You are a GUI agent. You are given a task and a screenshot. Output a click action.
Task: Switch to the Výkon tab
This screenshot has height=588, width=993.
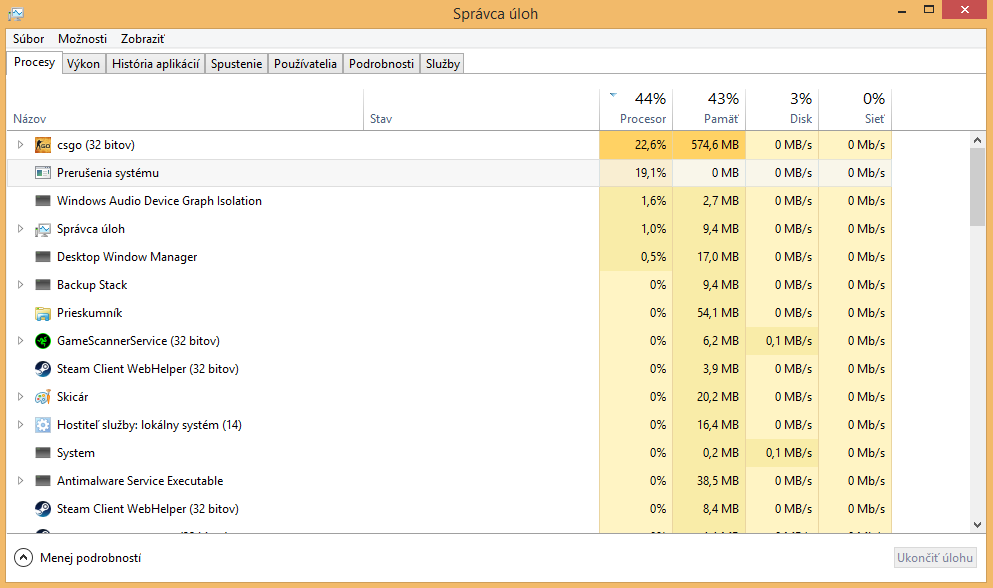tap(83, 64)
